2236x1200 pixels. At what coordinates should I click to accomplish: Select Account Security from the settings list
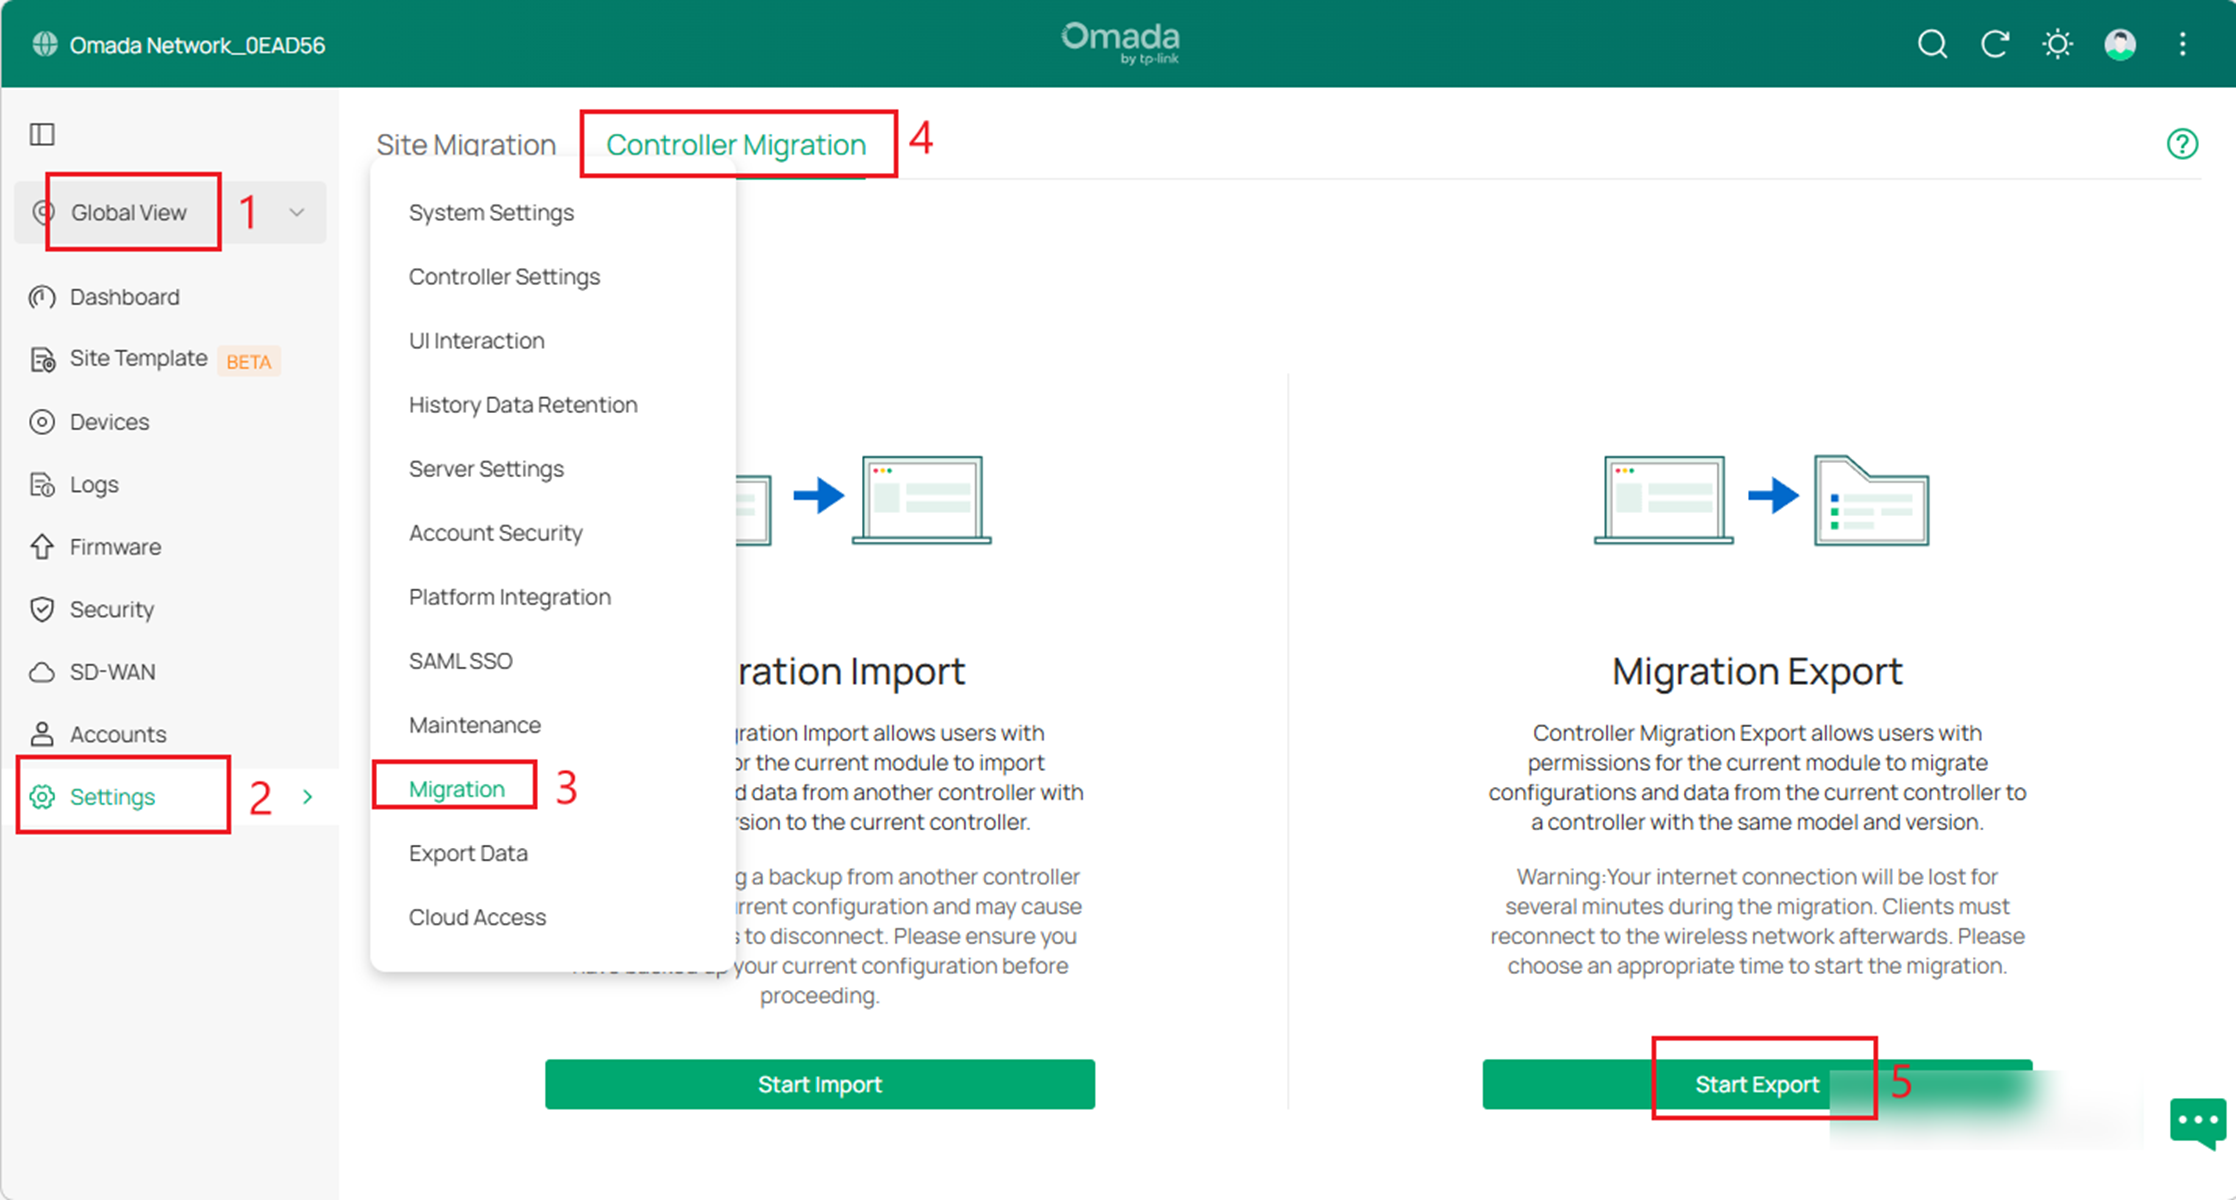tap(495, 532)
